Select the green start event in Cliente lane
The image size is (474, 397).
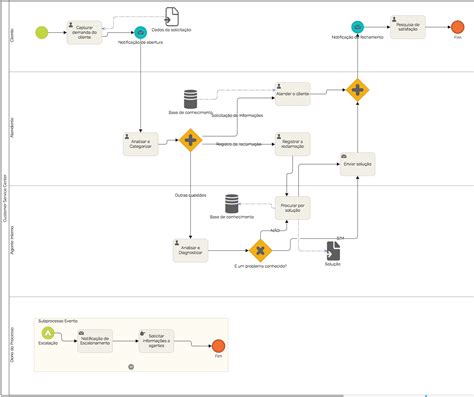pyautogui.click(x=42, y=32)
